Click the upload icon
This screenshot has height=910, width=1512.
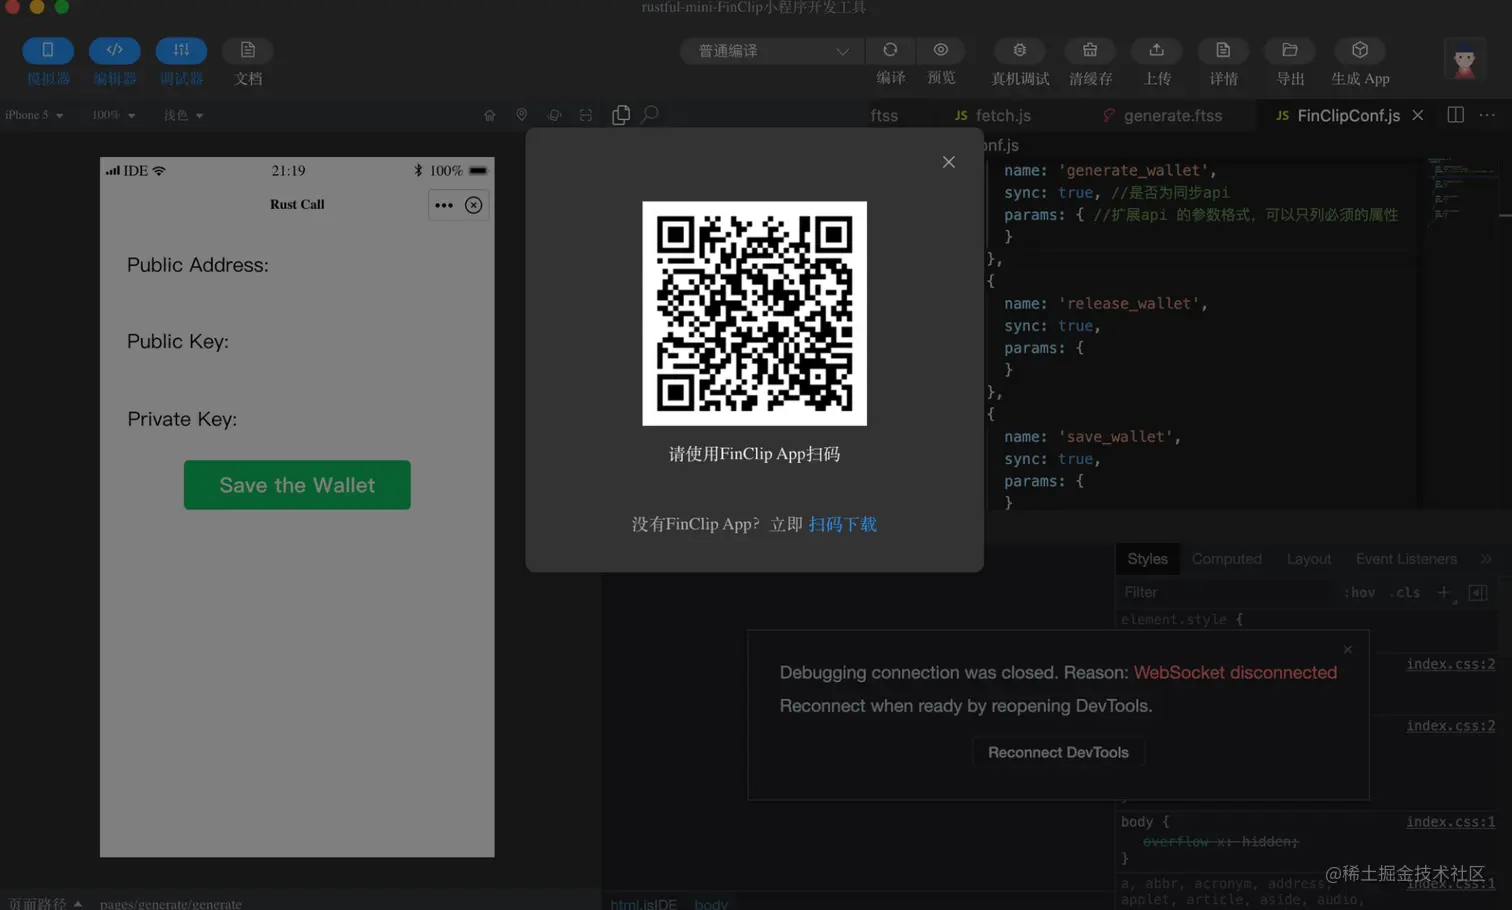click(1157, 50)
